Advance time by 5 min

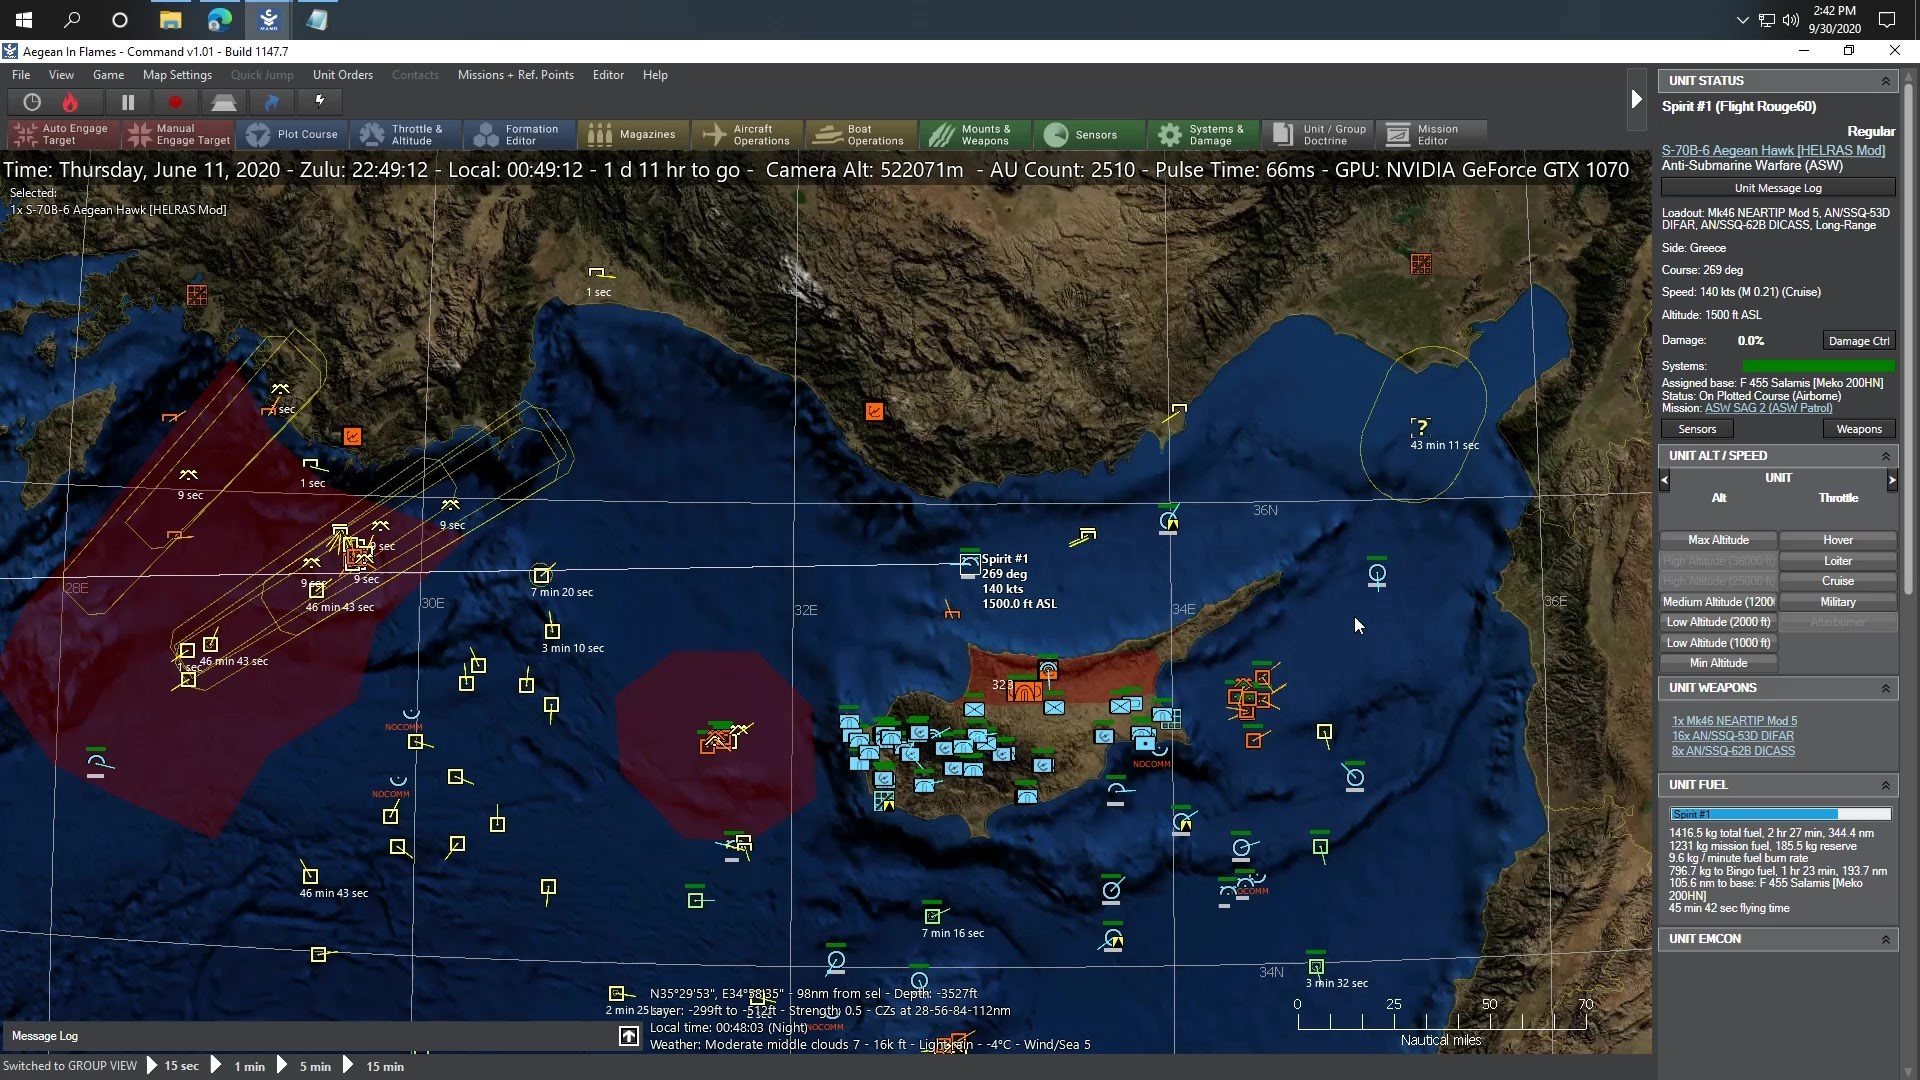(306, 1066)
